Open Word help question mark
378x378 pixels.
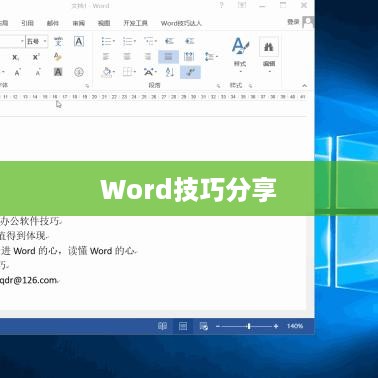click(x=222, y=5)
